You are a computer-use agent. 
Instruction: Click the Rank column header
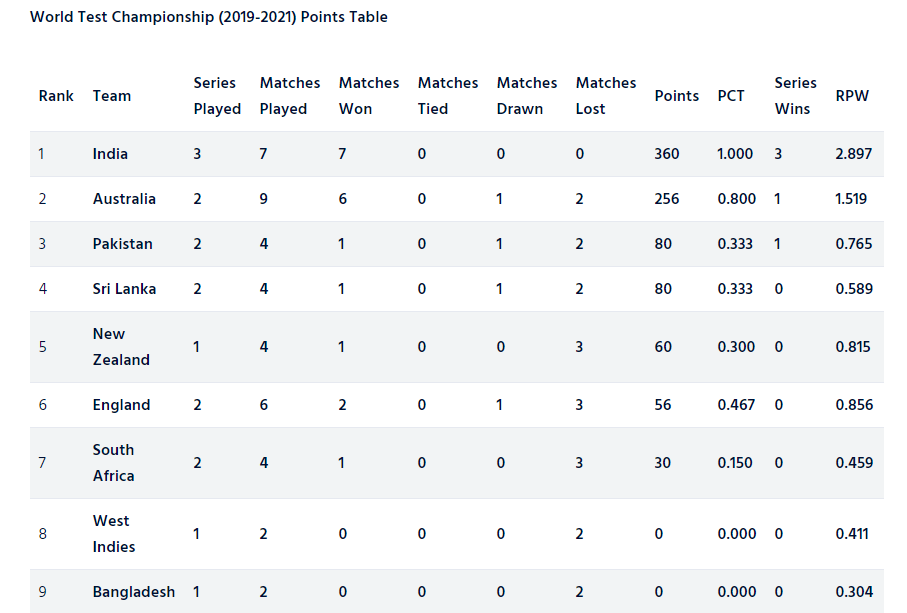[x=56, y=96]
